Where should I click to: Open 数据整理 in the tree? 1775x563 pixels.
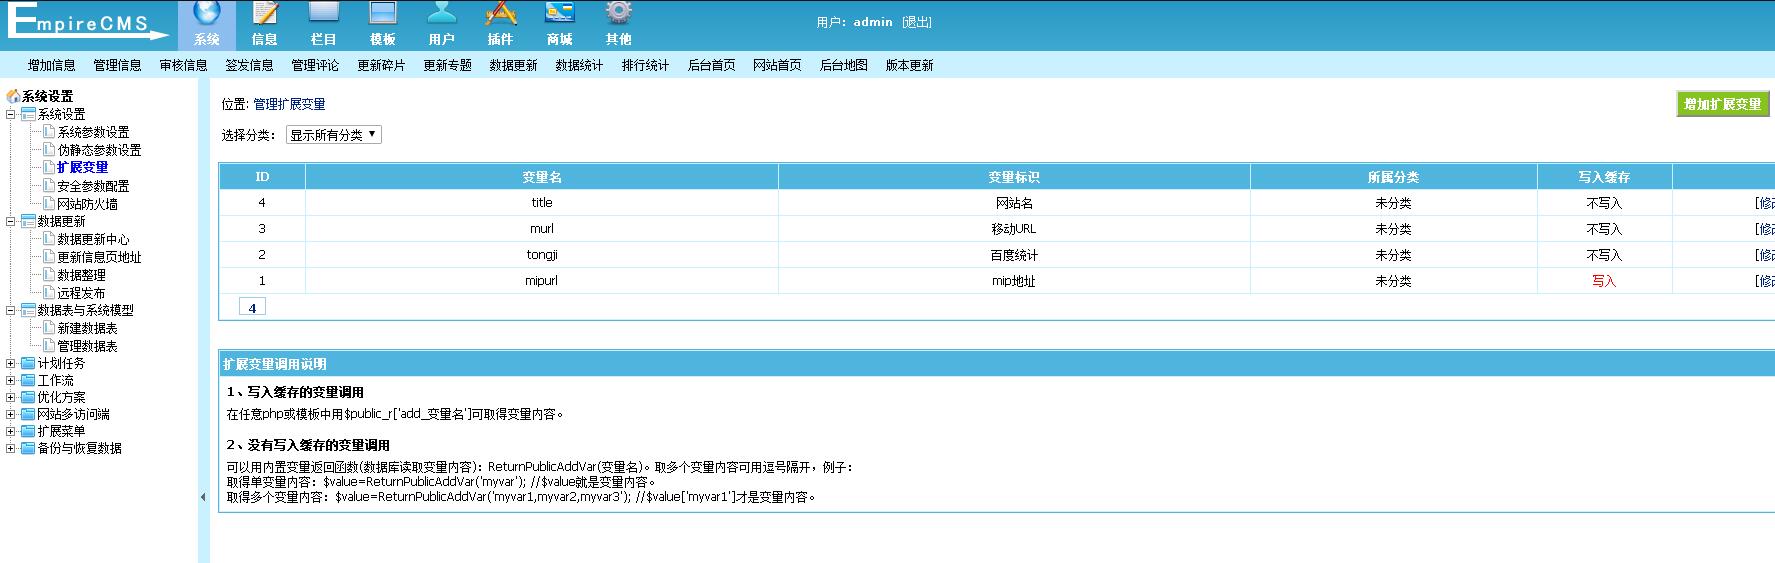tap(81, 275)
